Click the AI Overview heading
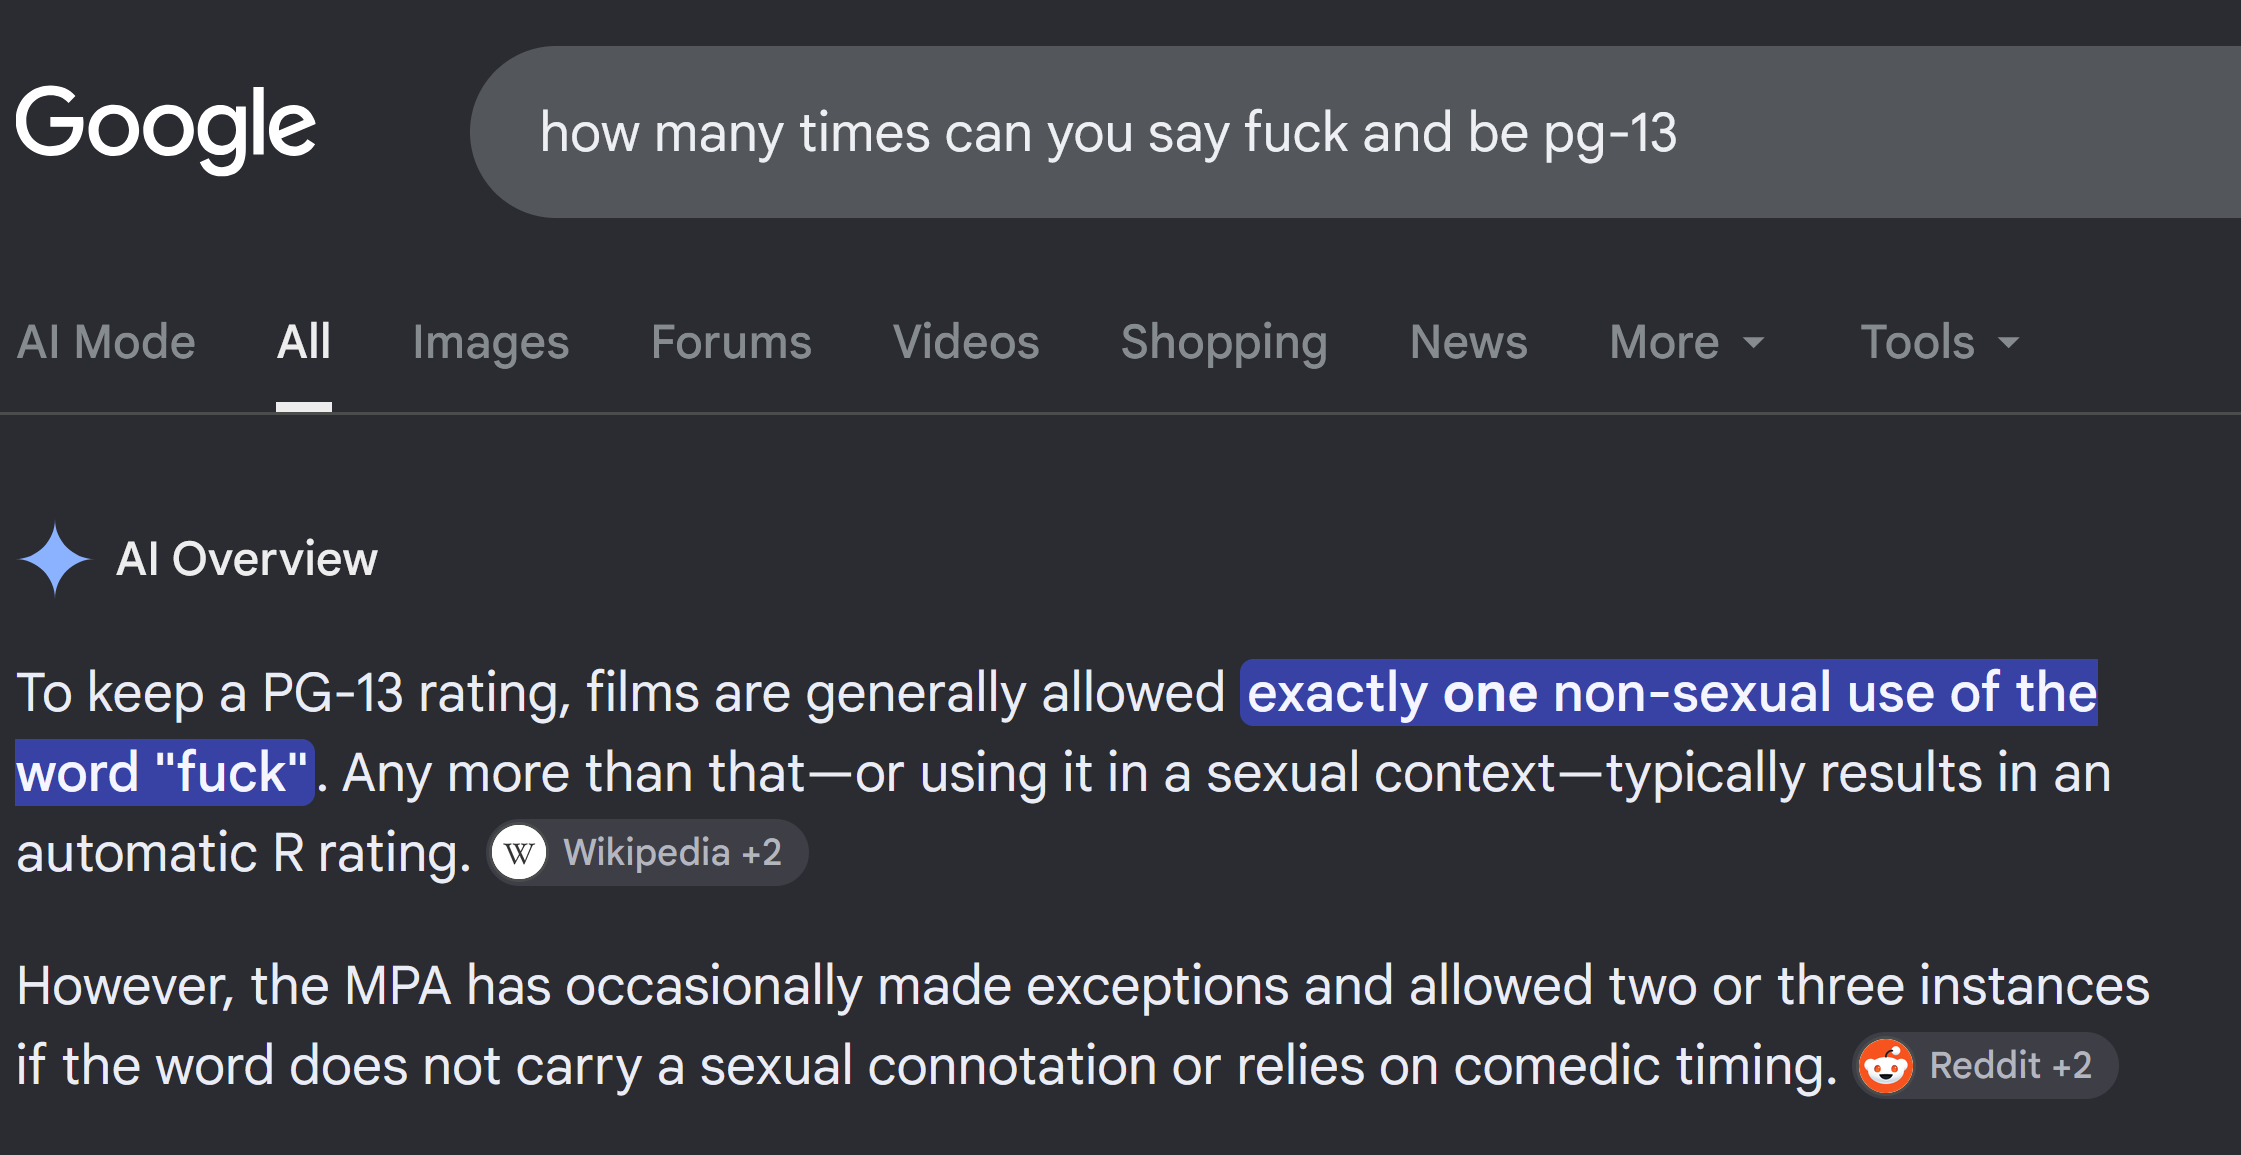This screenshot has height=1155, width=2241. (x=247, y=559)
